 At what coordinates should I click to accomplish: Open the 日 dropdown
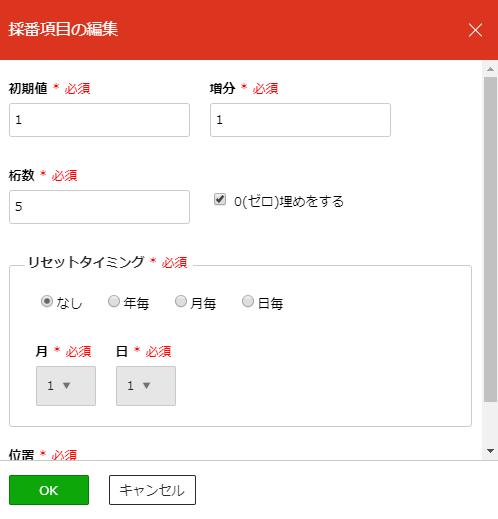point(146,386)
